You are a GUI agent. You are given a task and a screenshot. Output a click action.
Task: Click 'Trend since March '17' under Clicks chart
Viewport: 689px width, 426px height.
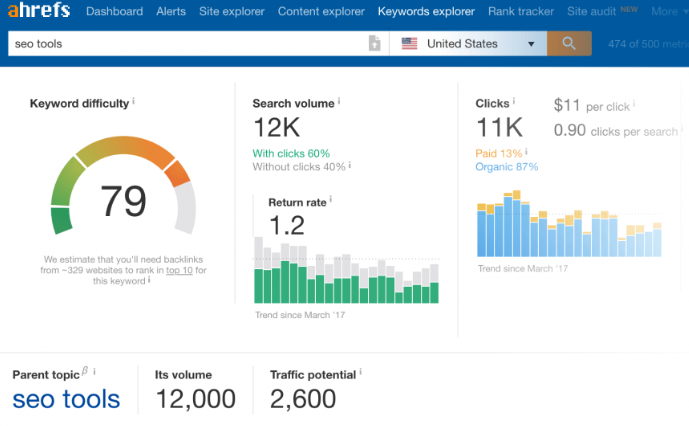coord(523,269)
